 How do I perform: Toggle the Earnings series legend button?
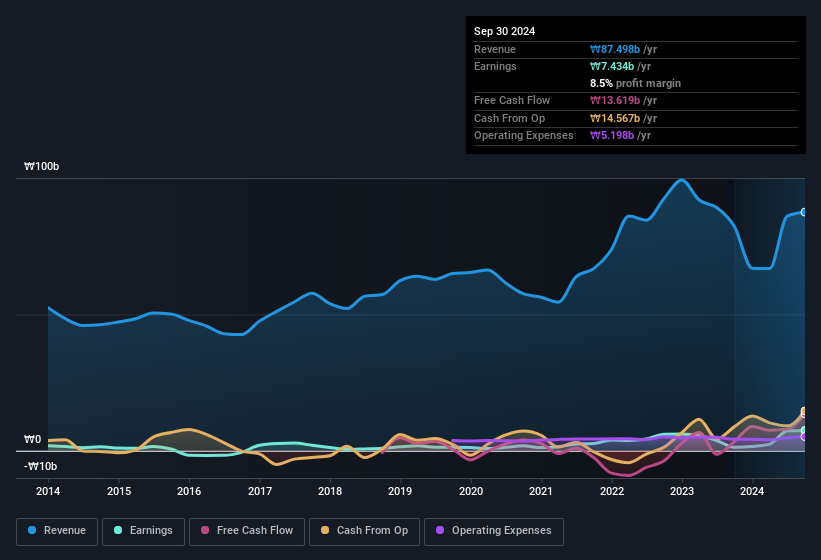click(143, 531)
